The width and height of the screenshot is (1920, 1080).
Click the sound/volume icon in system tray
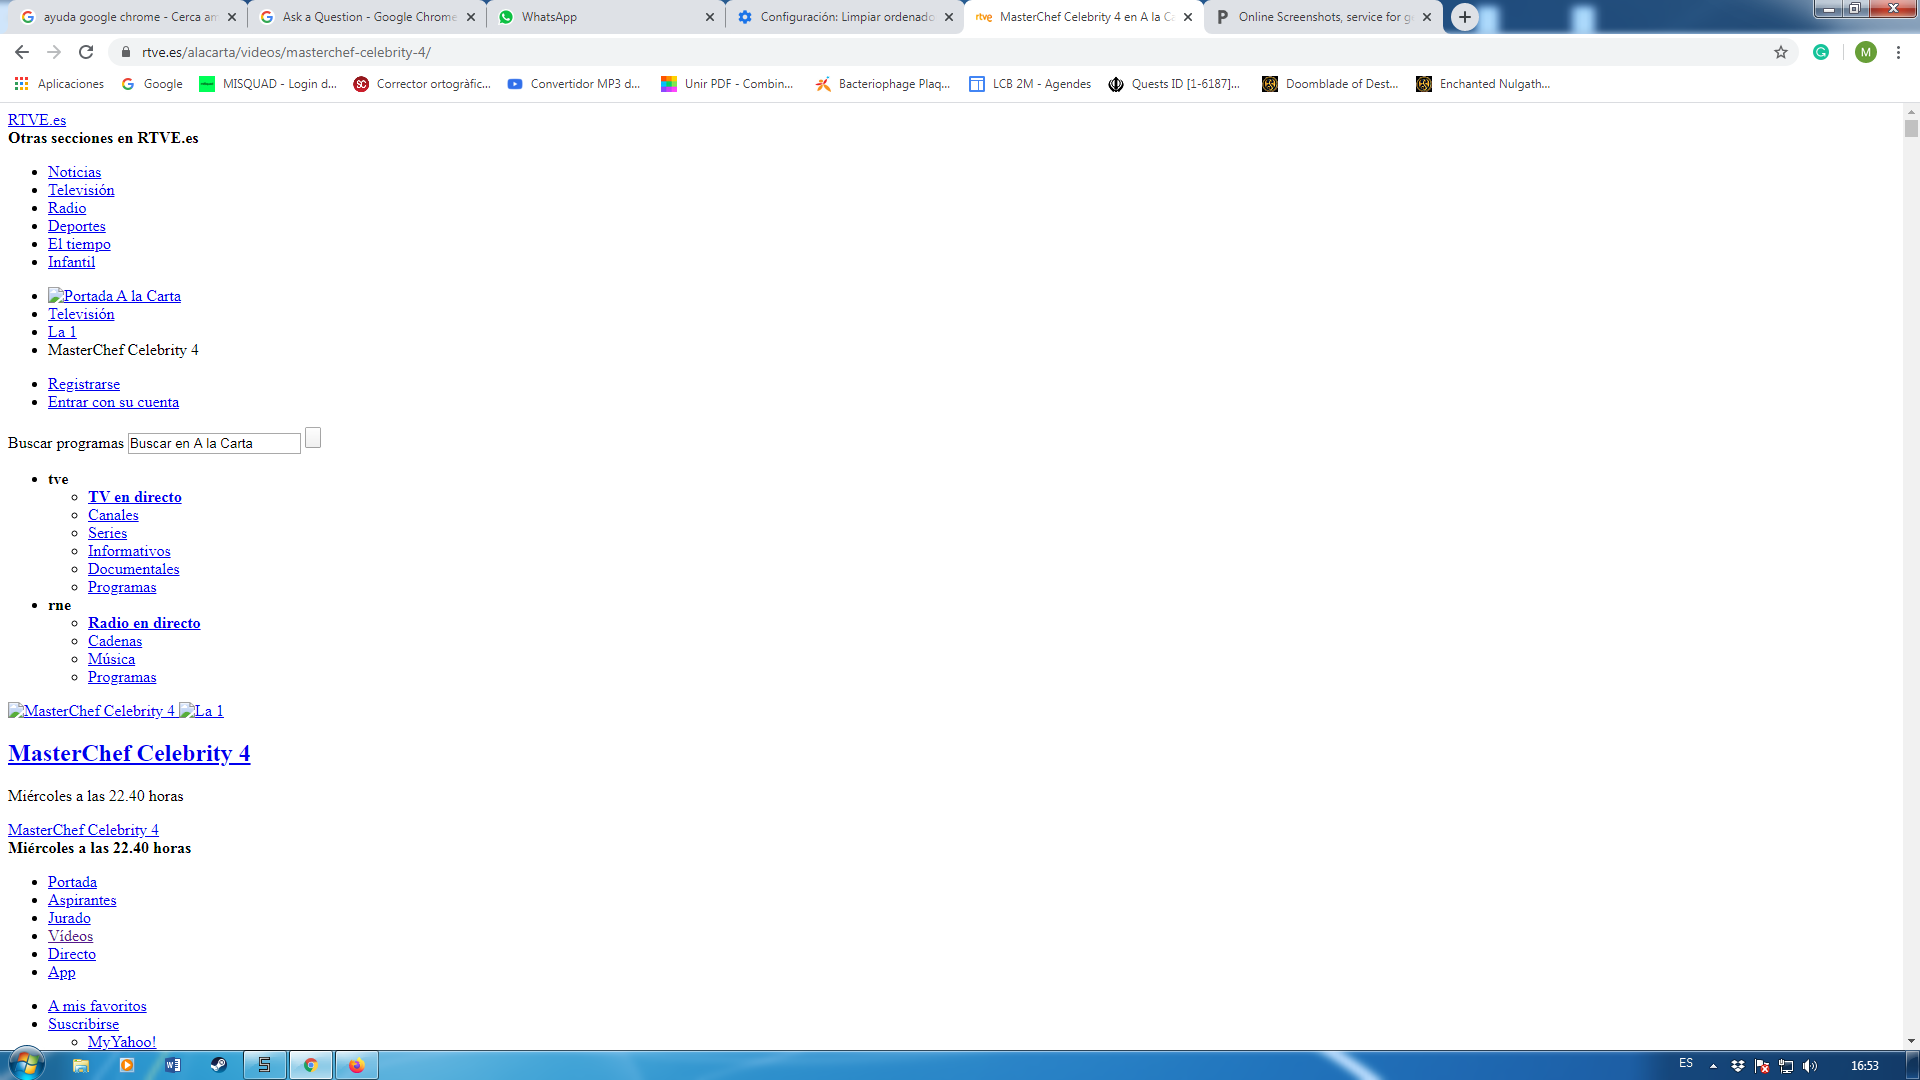pyautogui.click(x=1812, y=1065)
